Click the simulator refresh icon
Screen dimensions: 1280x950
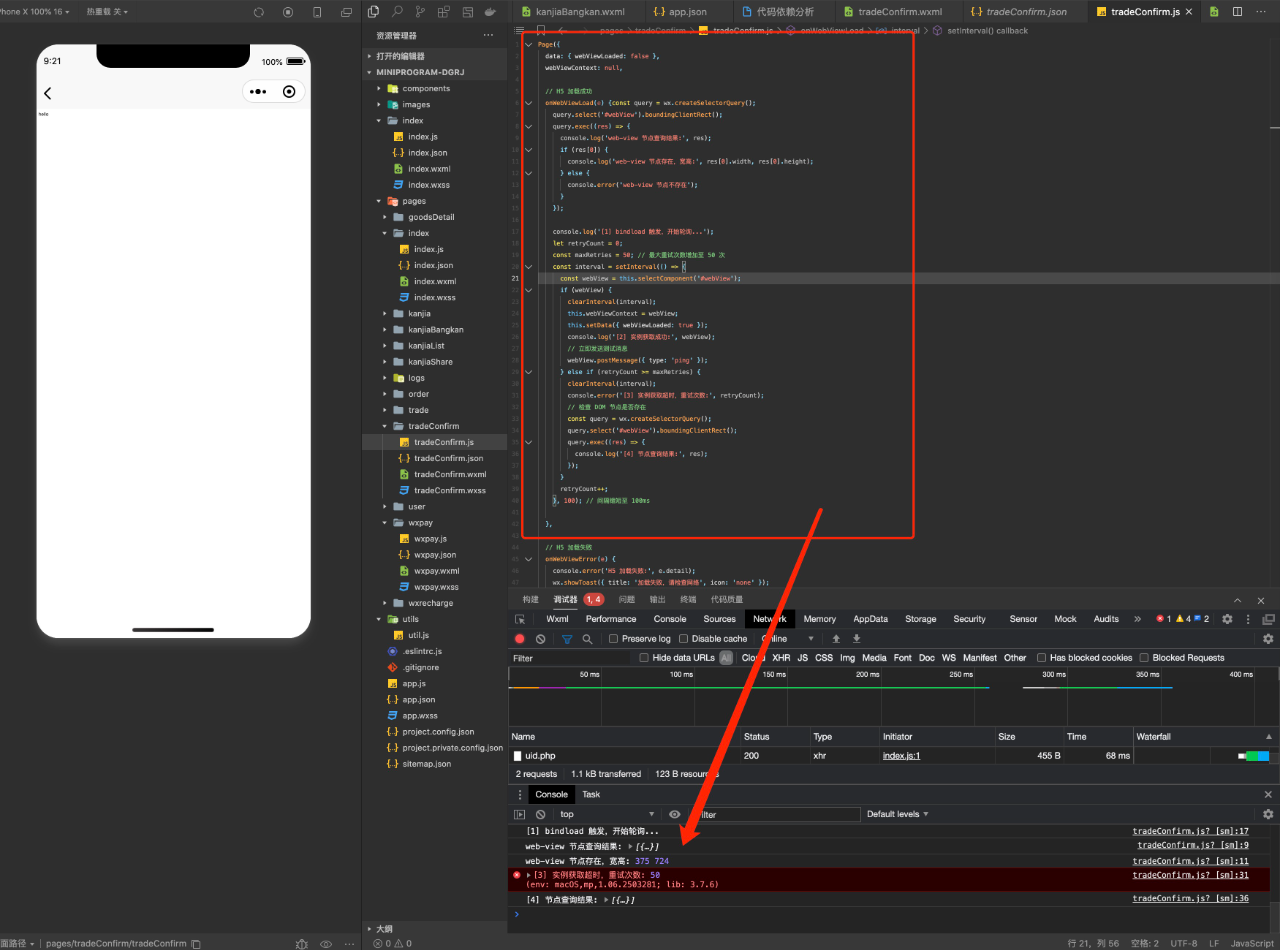click(x=259, y=12)
